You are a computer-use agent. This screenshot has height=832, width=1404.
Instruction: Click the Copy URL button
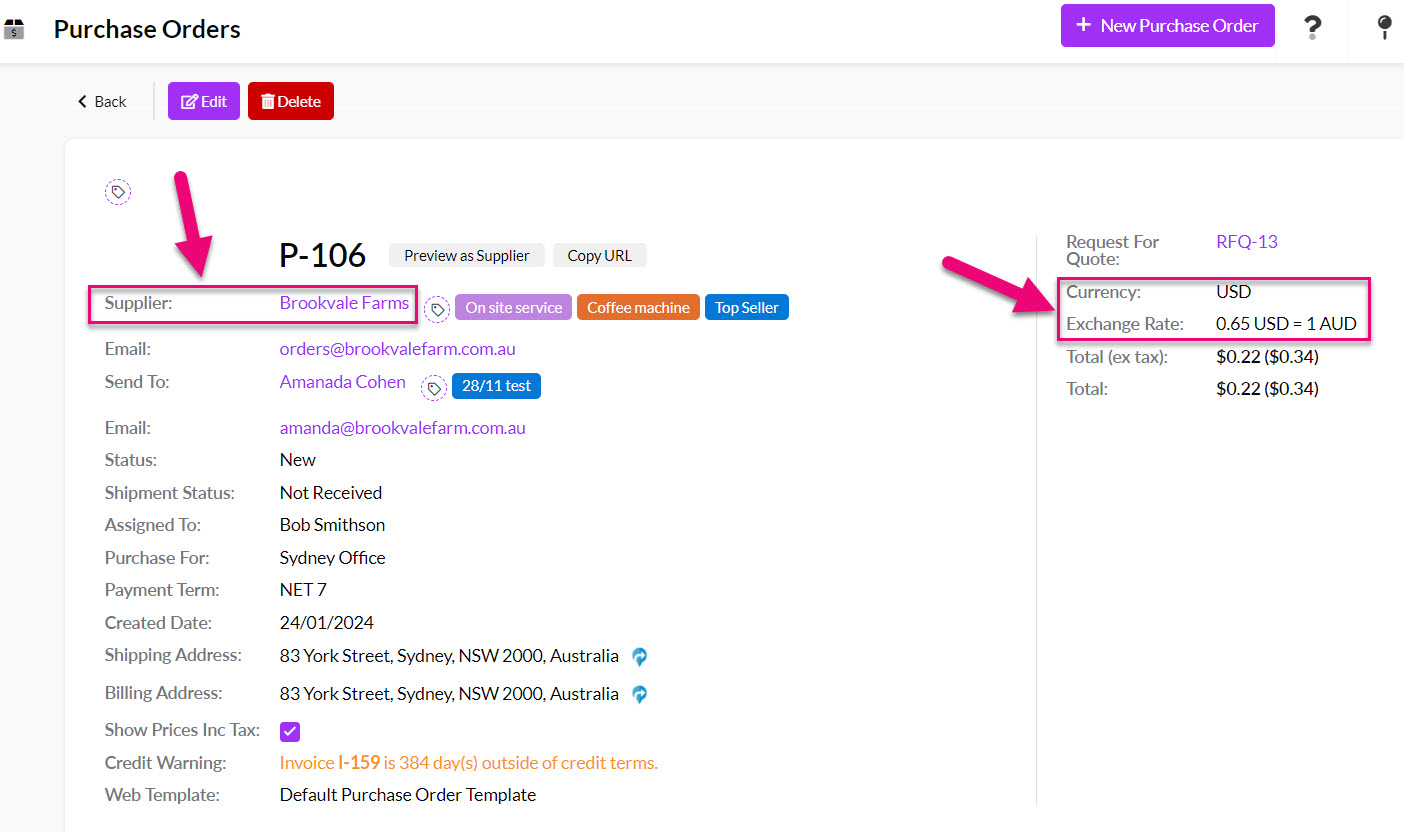point(600,255)
